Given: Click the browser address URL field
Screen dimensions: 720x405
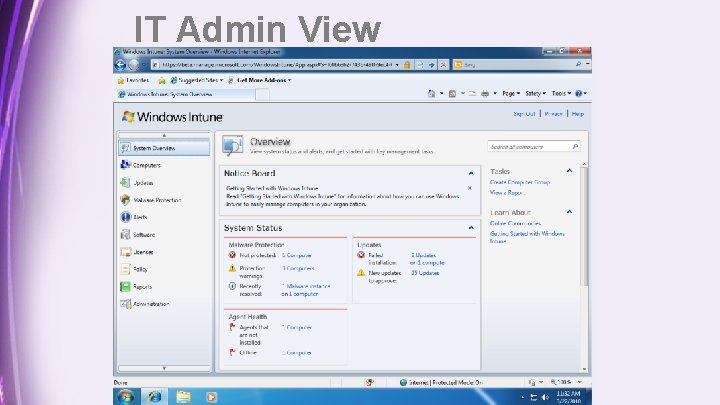Looking at the screenshot, I should coord(276,65).
